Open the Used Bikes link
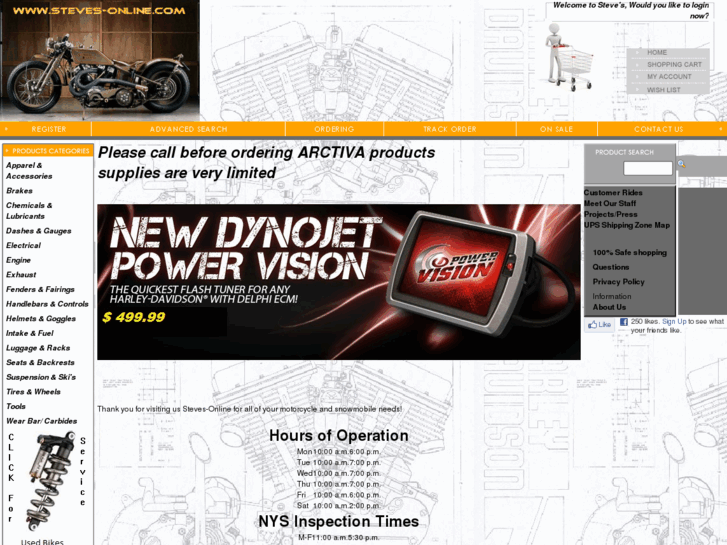Image resolution: width=727 pixels, height=545 pixels. coord(42,541)
